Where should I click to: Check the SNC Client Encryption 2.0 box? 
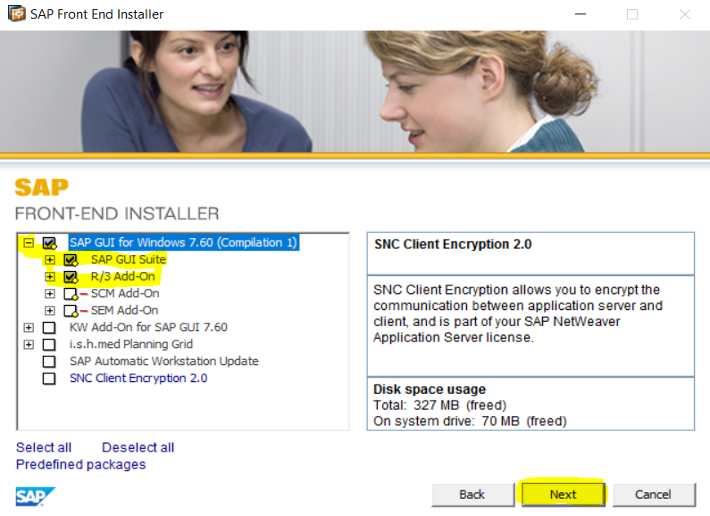click(x=49, y=379)
